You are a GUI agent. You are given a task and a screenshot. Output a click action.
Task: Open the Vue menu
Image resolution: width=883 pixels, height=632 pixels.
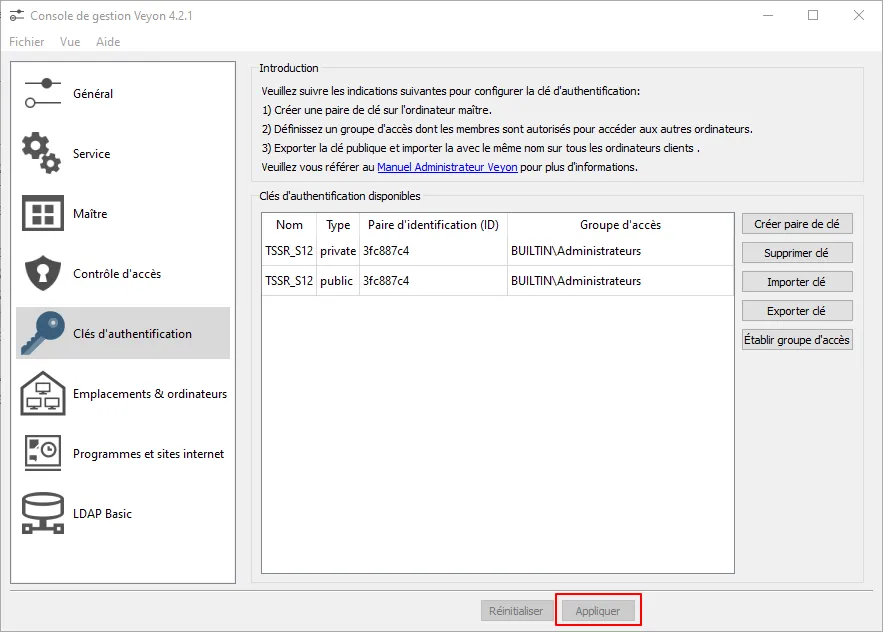point(70,42)
